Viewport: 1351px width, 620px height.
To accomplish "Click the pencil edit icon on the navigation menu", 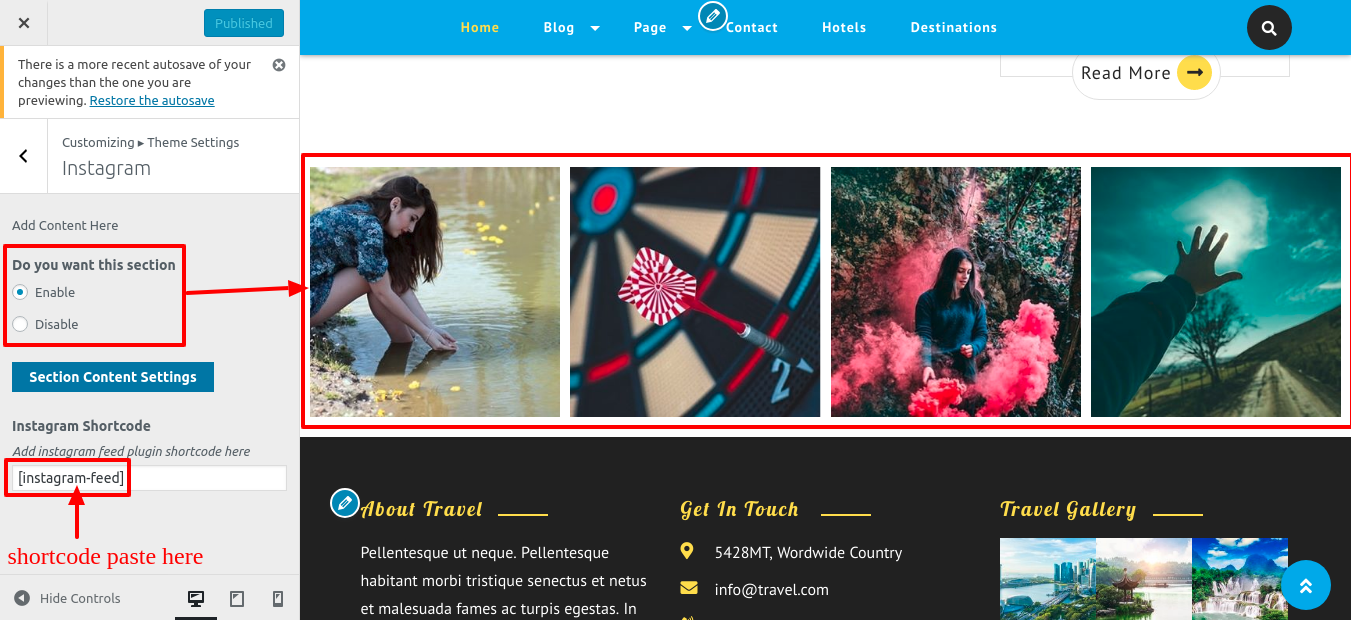I will (x=712, y=16).
